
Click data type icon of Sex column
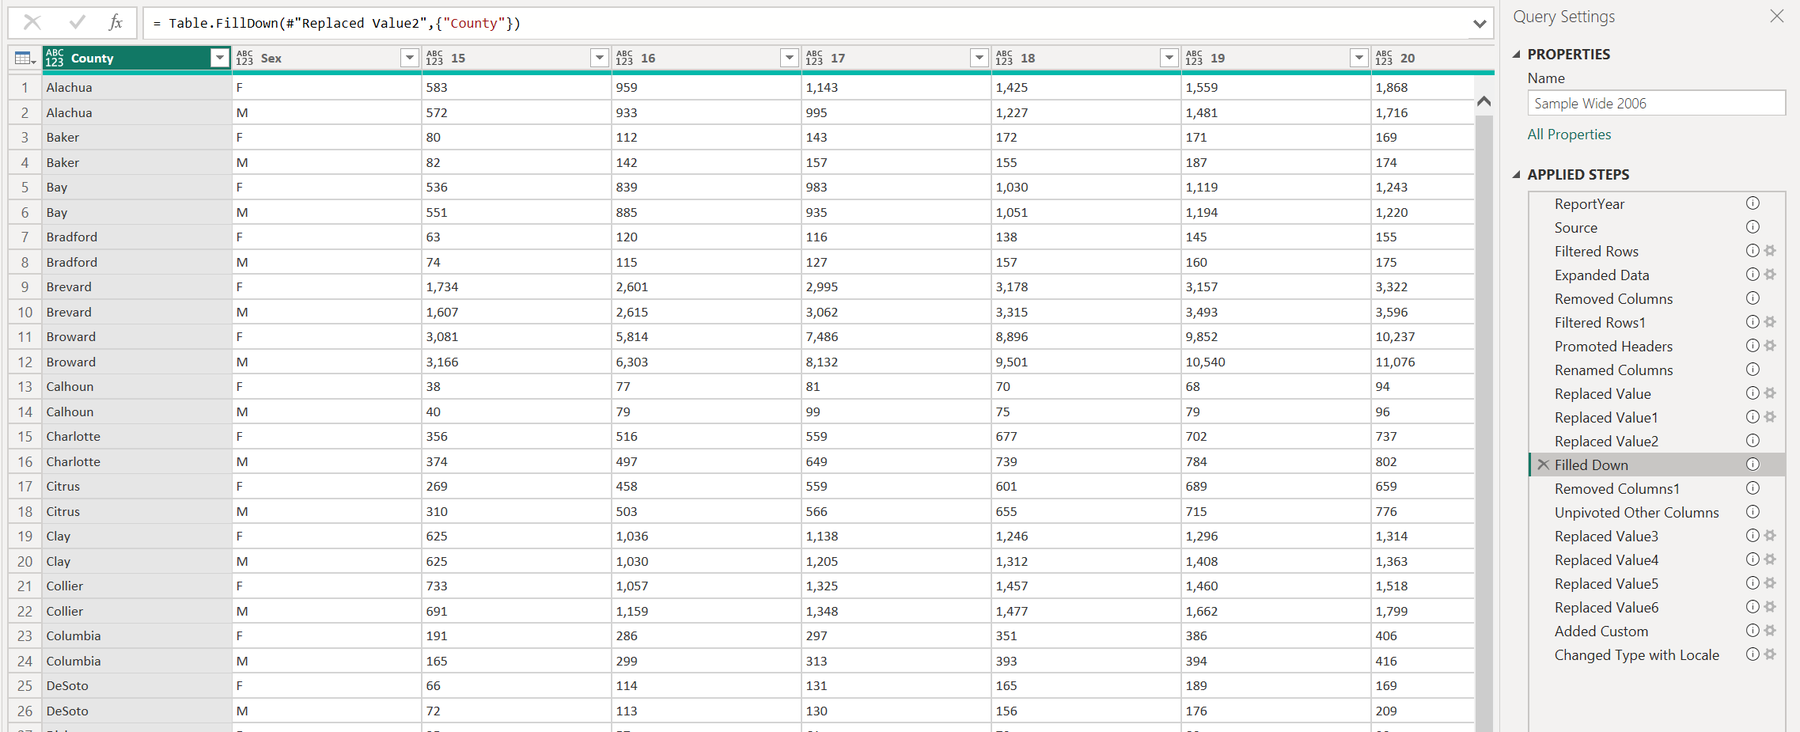[x=245, y=59]
